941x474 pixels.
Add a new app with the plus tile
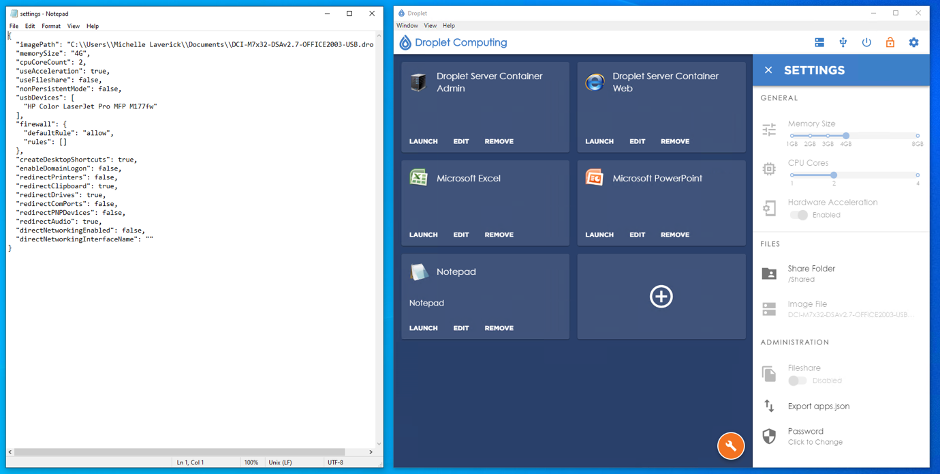click(x=661, y=296)
